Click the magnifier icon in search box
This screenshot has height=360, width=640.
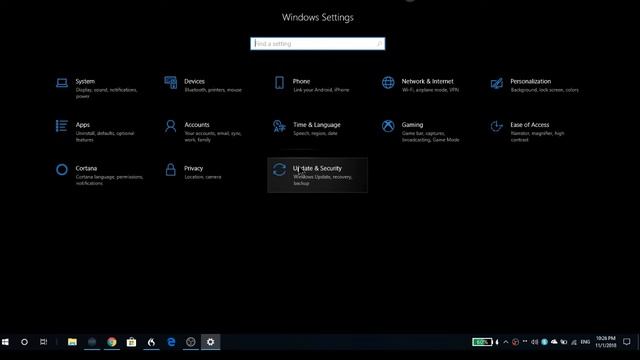tap(379, 44)
